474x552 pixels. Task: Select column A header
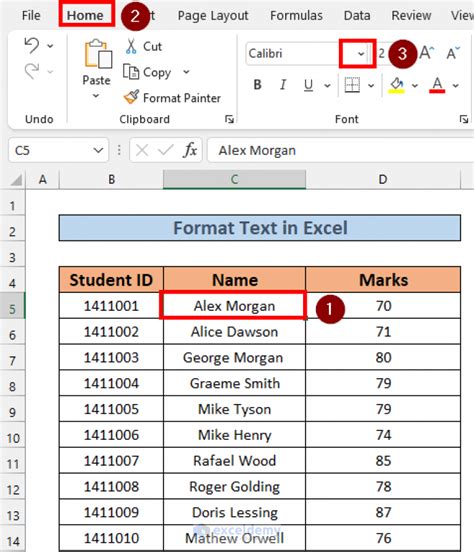click(x=43, y=180)
